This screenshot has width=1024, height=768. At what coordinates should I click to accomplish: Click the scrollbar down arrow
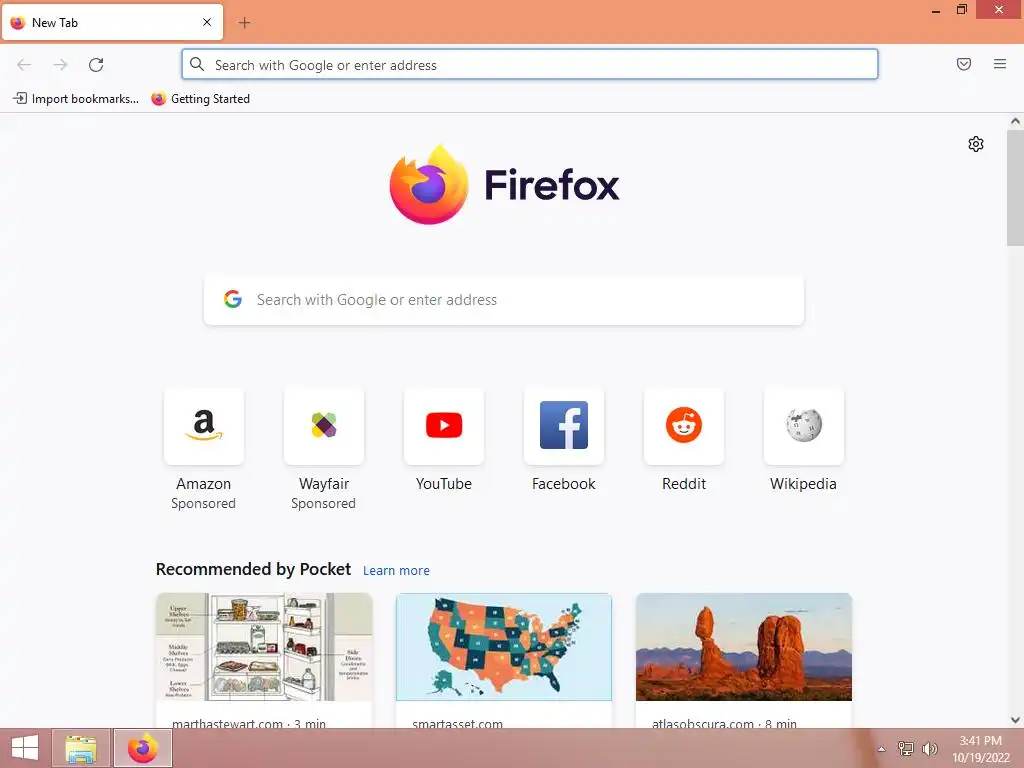(x=1015, y=720)
